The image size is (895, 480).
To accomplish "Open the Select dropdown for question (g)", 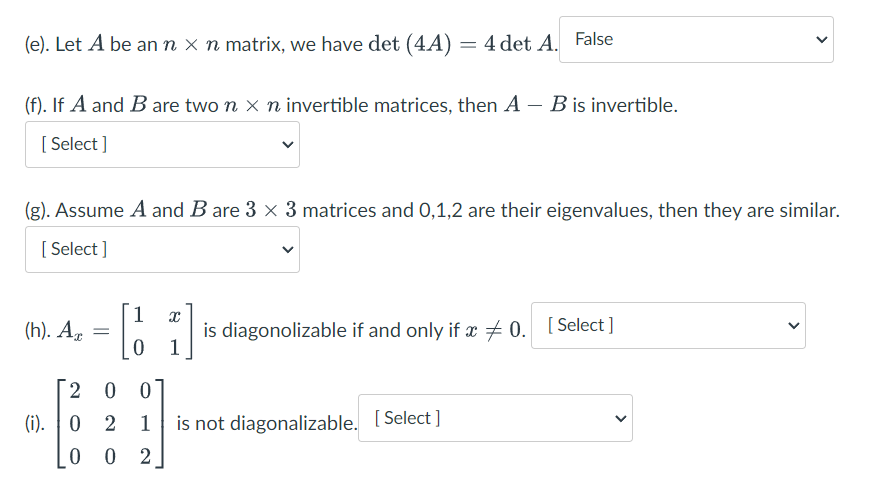I will [x=162, y=249].
